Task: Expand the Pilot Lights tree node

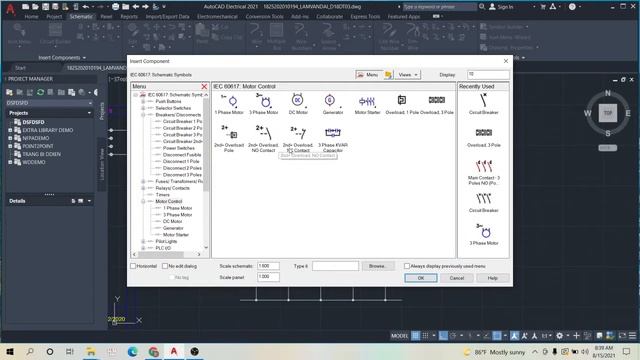Action: point(143,242)
